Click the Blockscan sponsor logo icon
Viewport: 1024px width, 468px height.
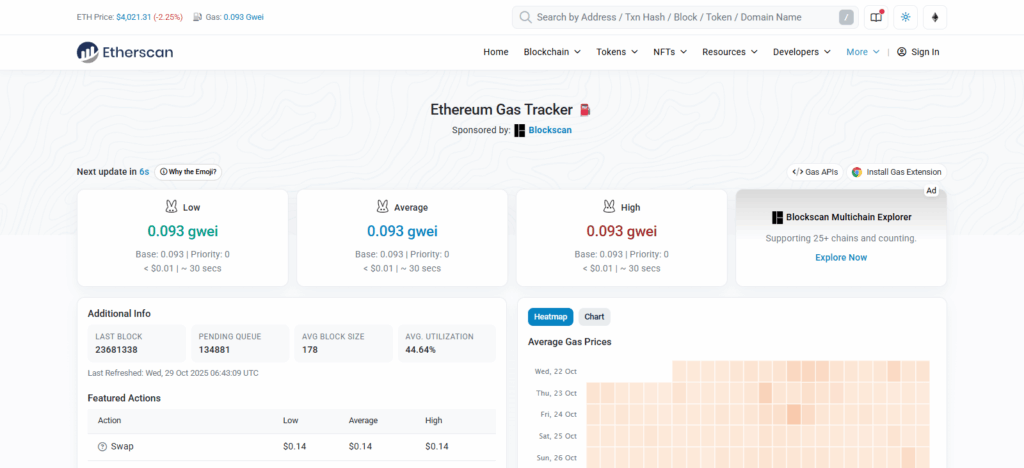[x=519, y=130]
